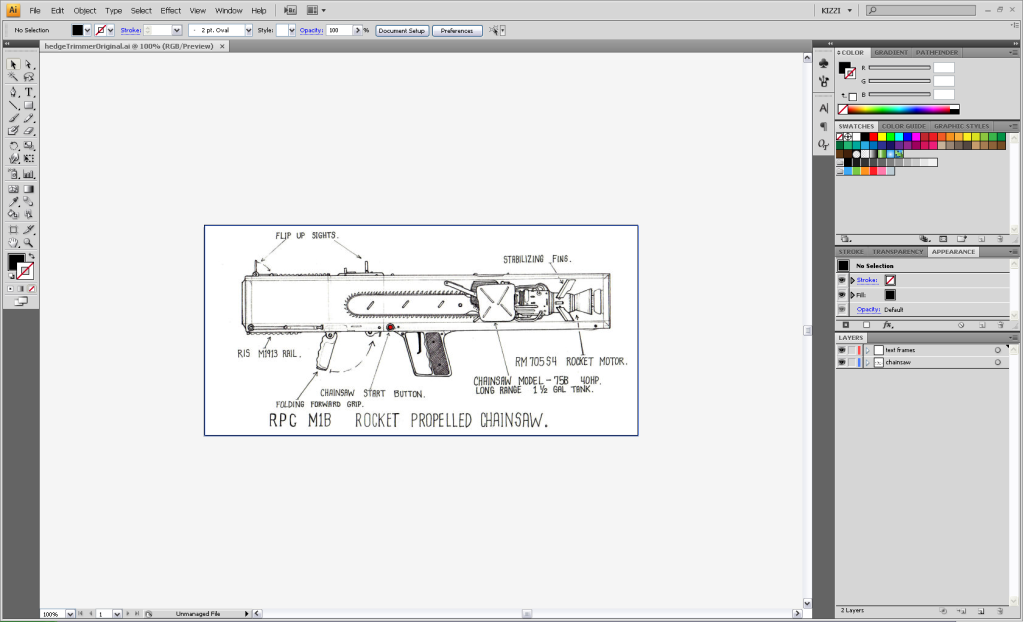
Task: Select the Rectangle tool
Action: pos(29,104)
